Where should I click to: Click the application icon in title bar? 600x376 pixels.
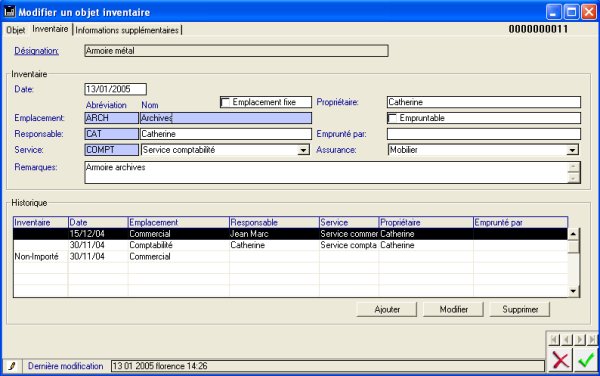point(9,12)
